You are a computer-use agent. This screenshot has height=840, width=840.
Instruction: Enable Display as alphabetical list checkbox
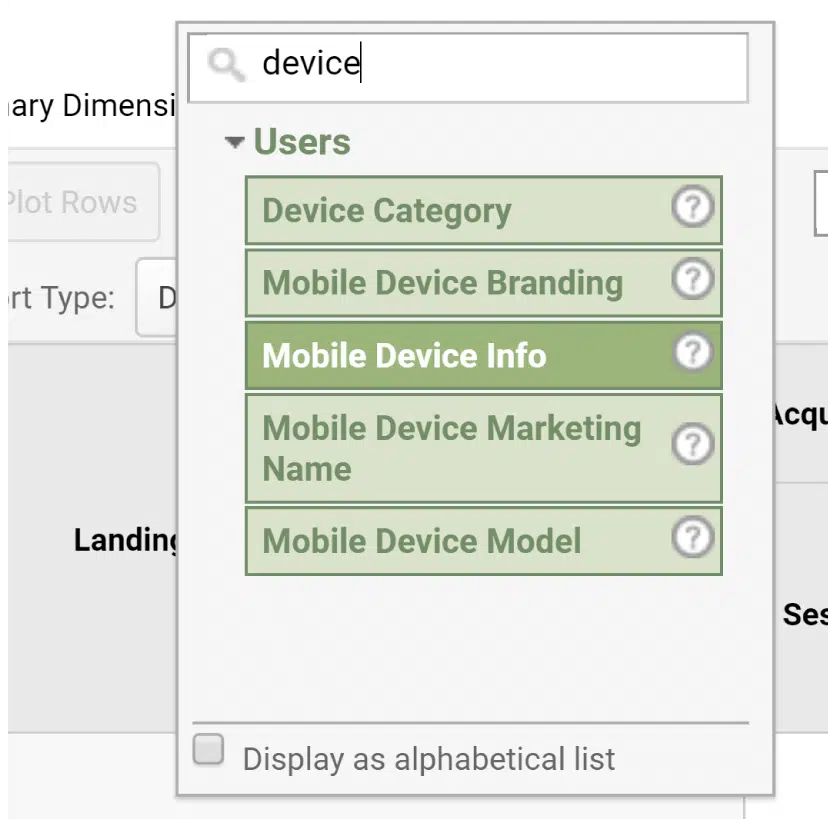coord(209,750)
